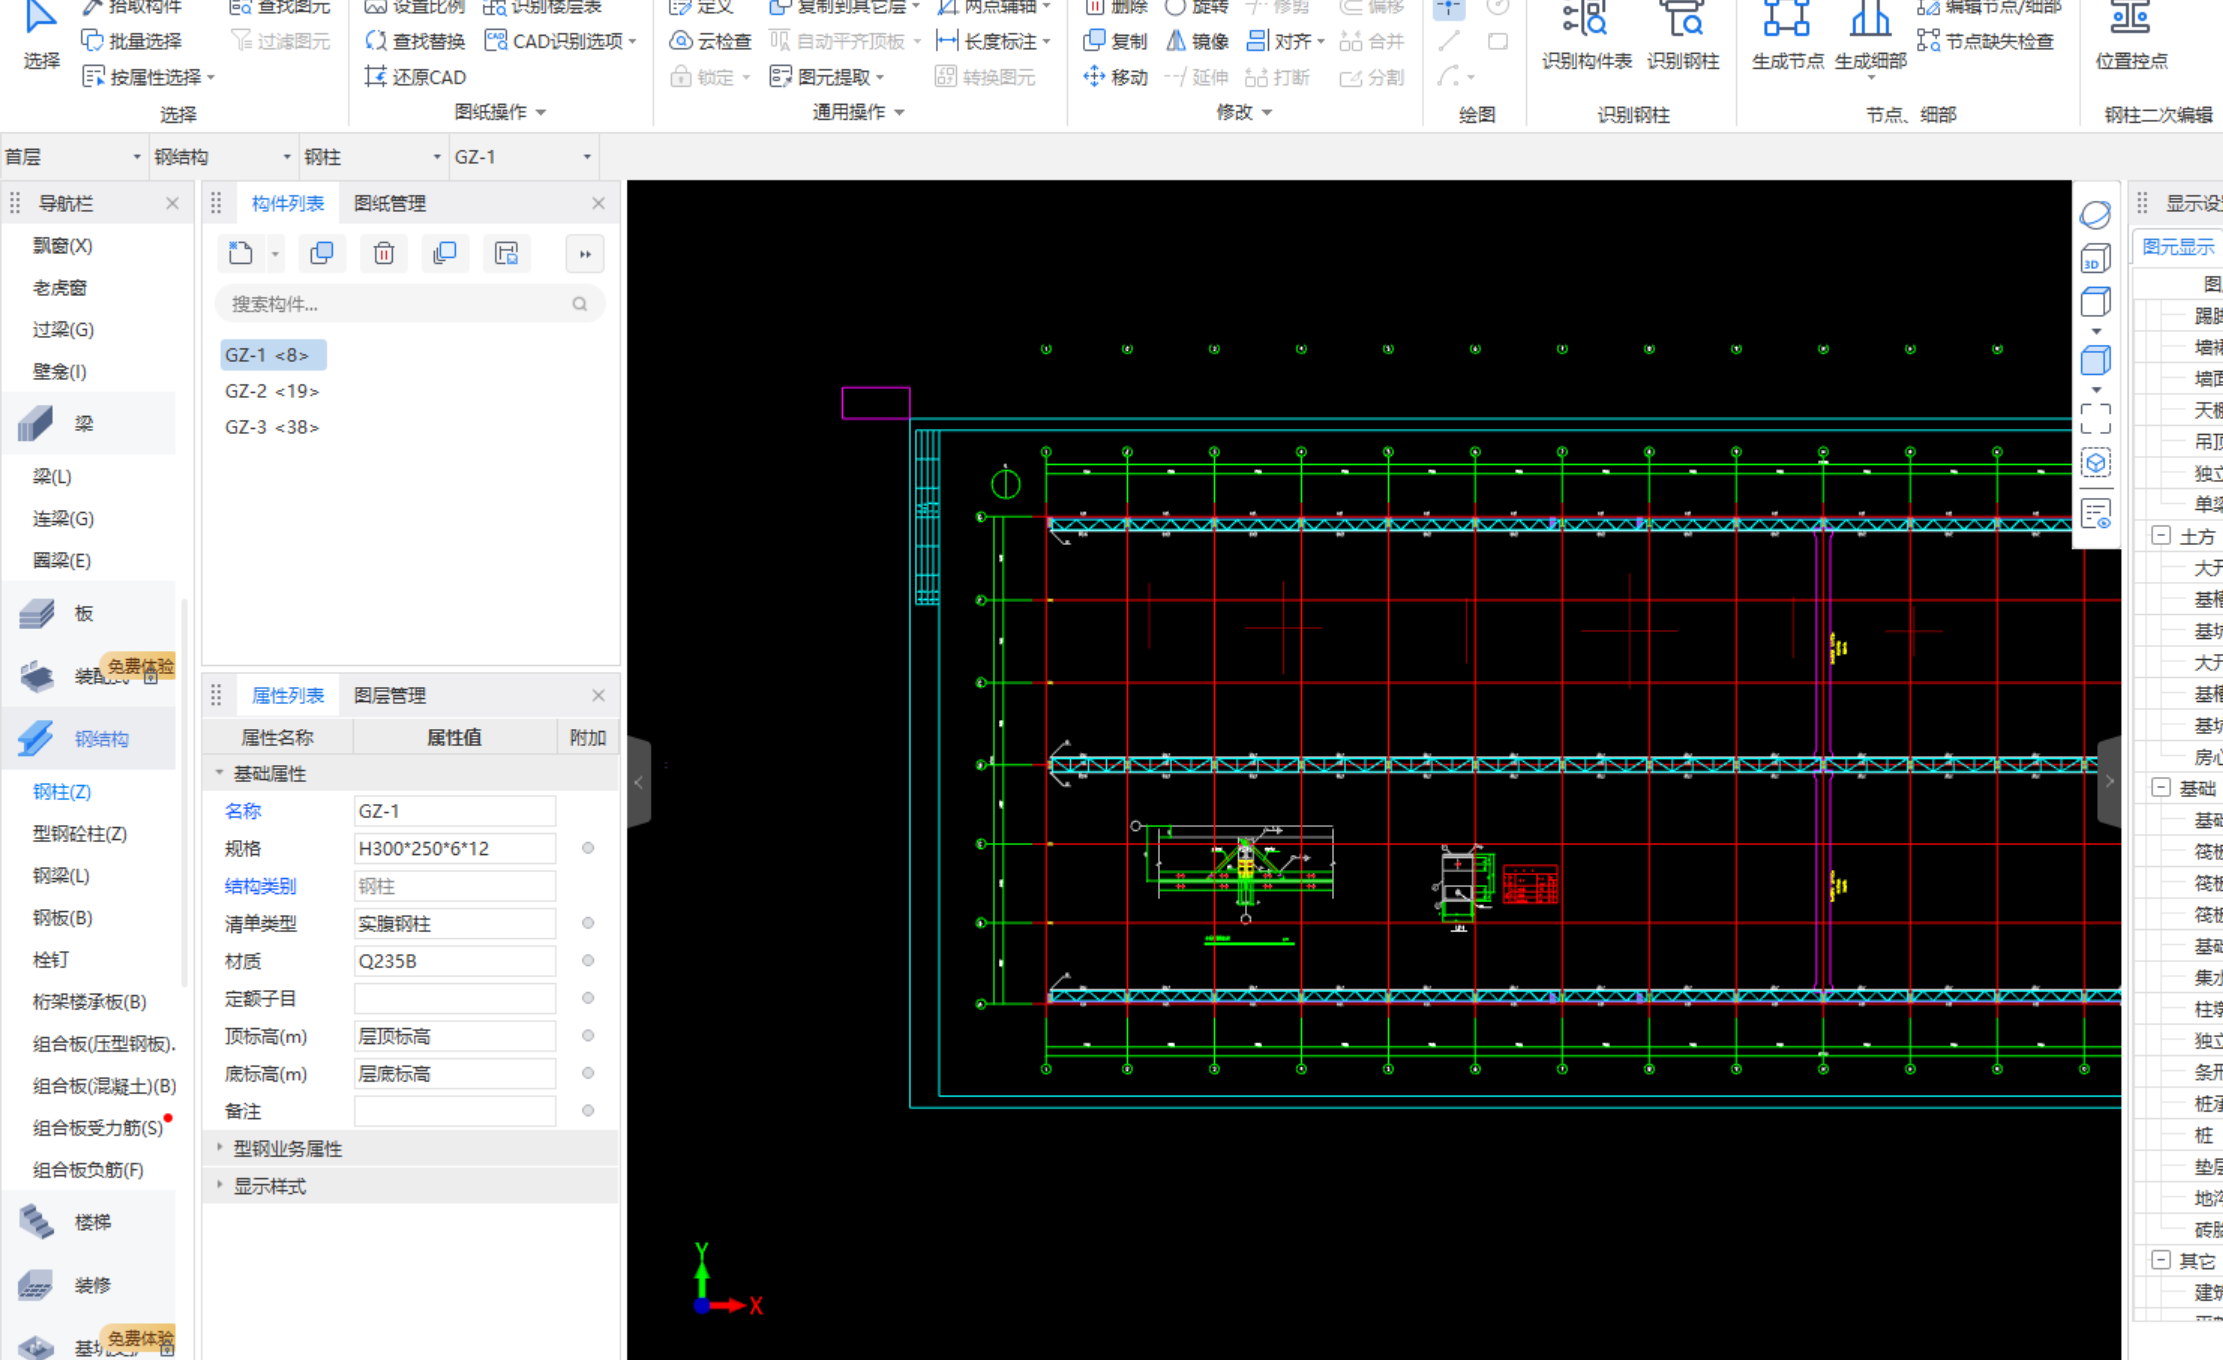Run 云检查 cloud check

710,41
